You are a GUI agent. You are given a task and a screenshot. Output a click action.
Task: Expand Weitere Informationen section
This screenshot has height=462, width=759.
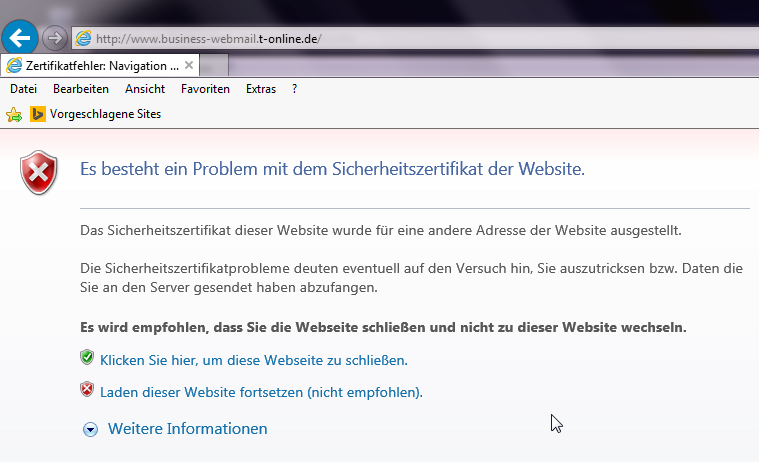[91, 429]
